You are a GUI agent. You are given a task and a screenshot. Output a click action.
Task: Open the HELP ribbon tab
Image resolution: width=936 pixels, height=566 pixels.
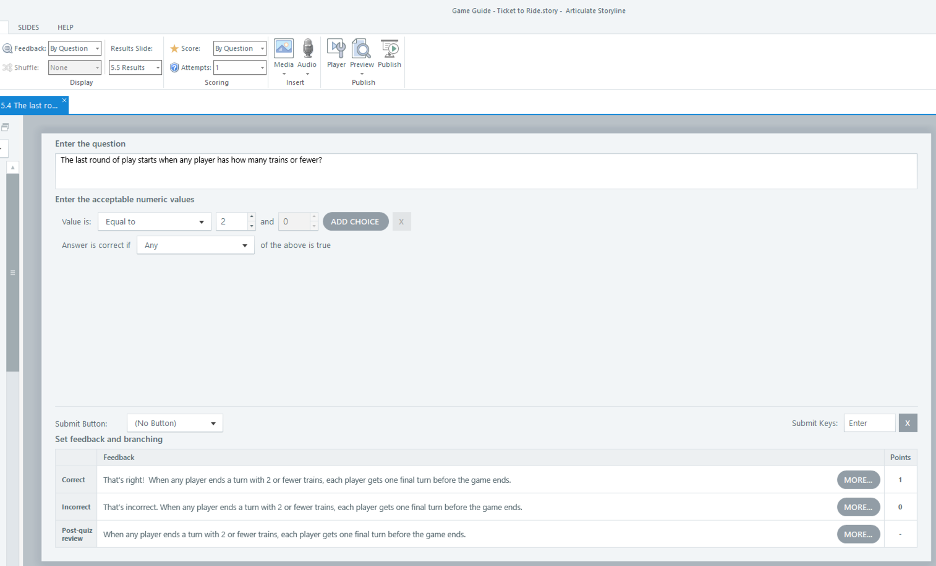click(65, 27)
